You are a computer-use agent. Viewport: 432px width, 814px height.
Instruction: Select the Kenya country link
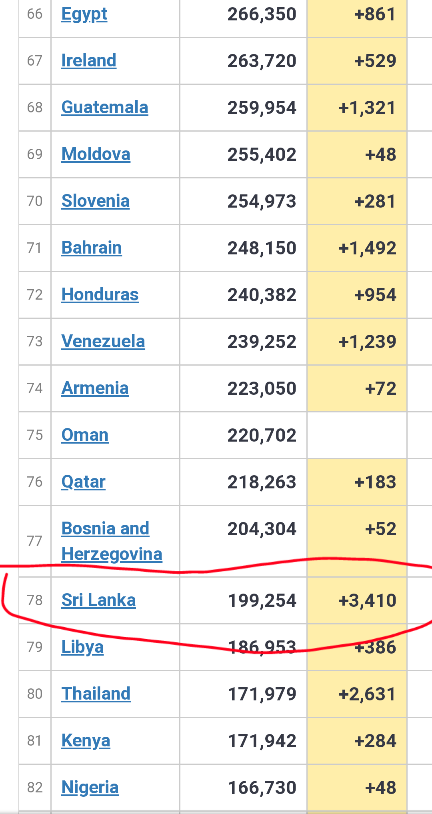pos(86,740)
